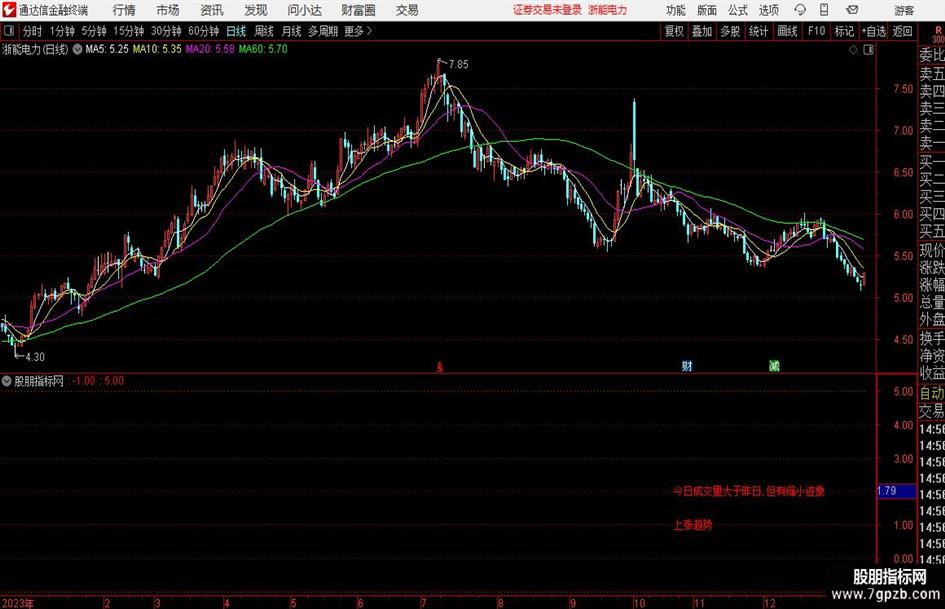The height and width of the screenshot is (609, 945).
Task: Open the message envelope icon
Action: pos(852,10)
